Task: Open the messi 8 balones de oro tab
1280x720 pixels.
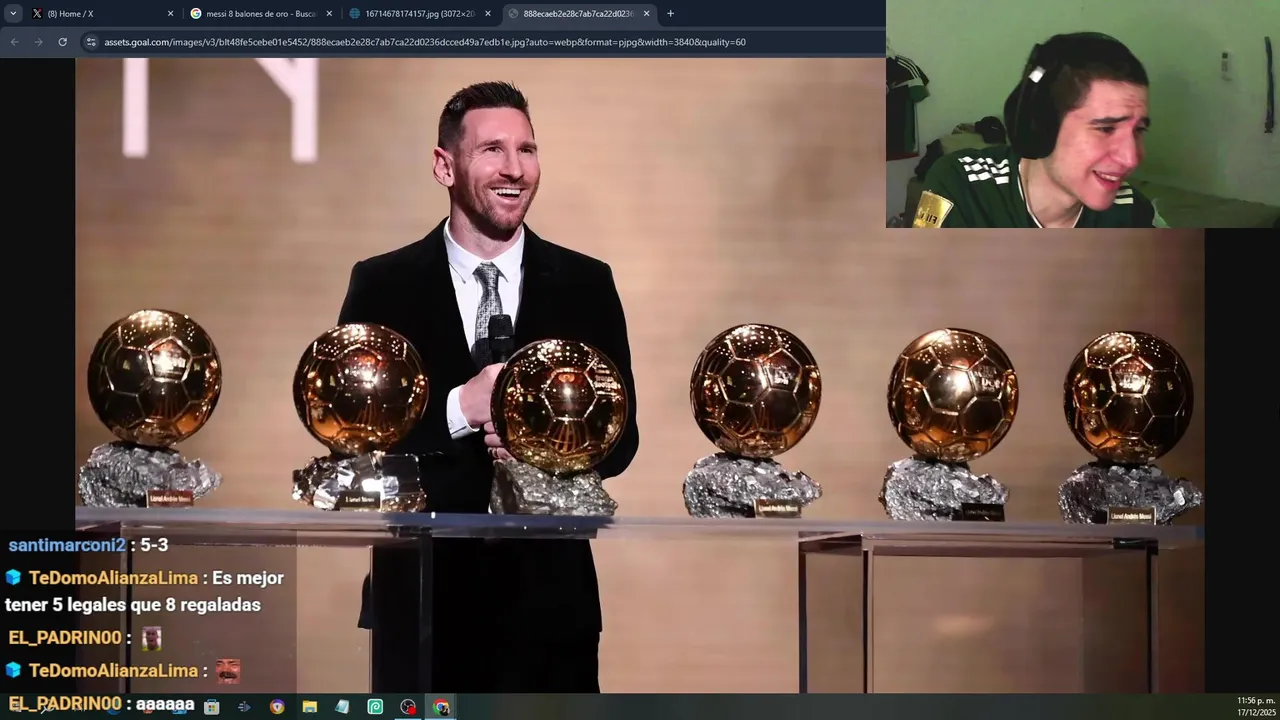Action: (x=260, y=14)
